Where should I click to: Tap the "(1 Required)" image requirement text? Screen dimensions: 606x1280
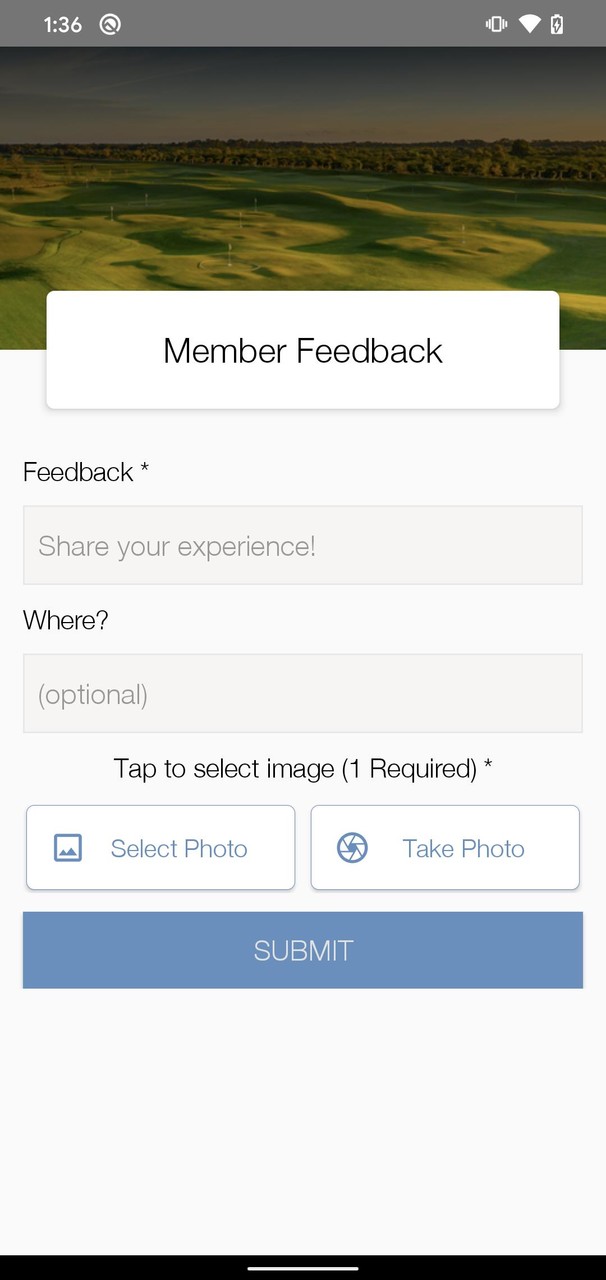pos(409,768)
